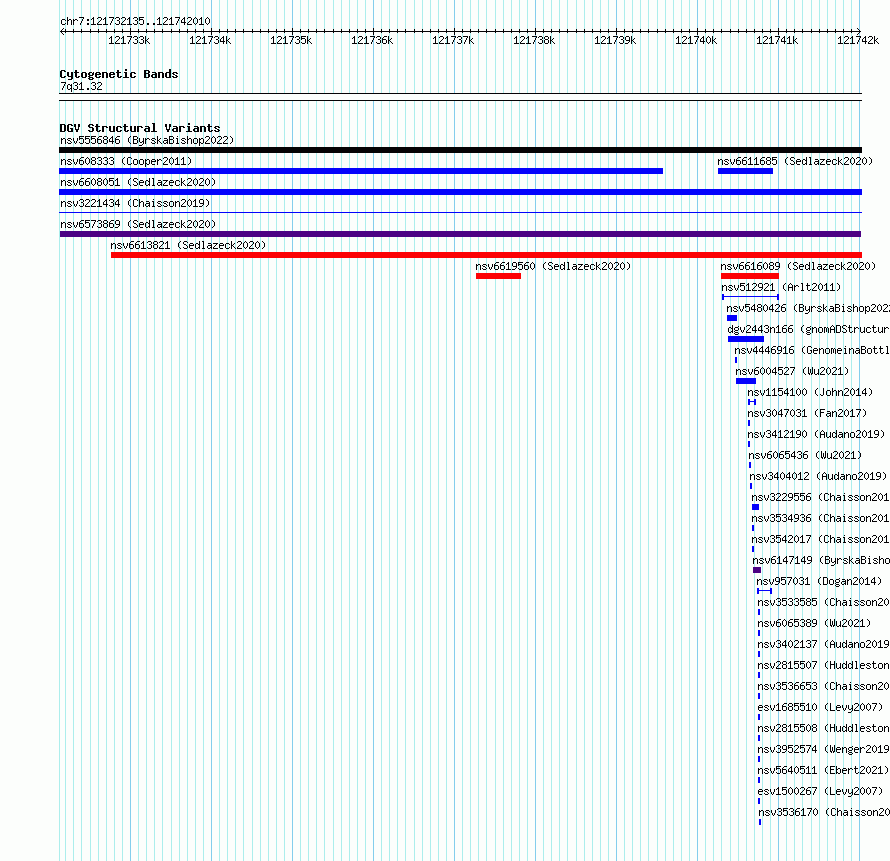This screenshot has width=890, height=861.
Task: Open variant nsv3542017 label
Action: (820, 539)
